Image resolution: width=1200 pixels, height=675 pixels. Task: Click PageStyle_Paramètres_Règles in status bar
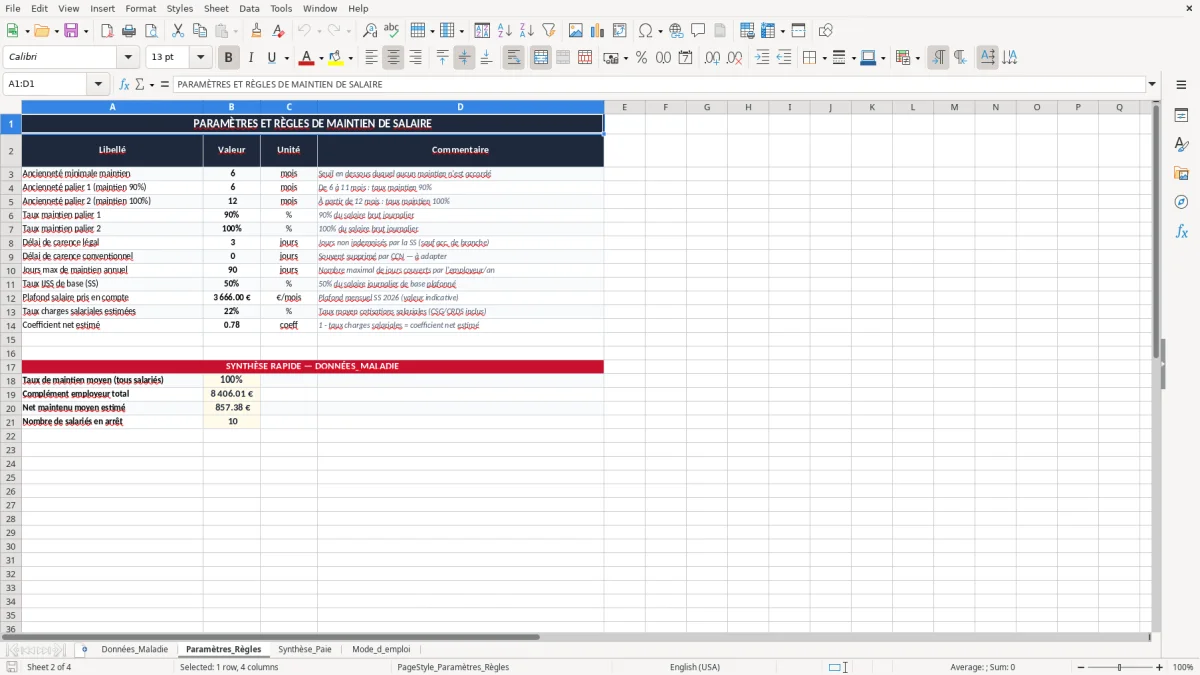(453, 667)
